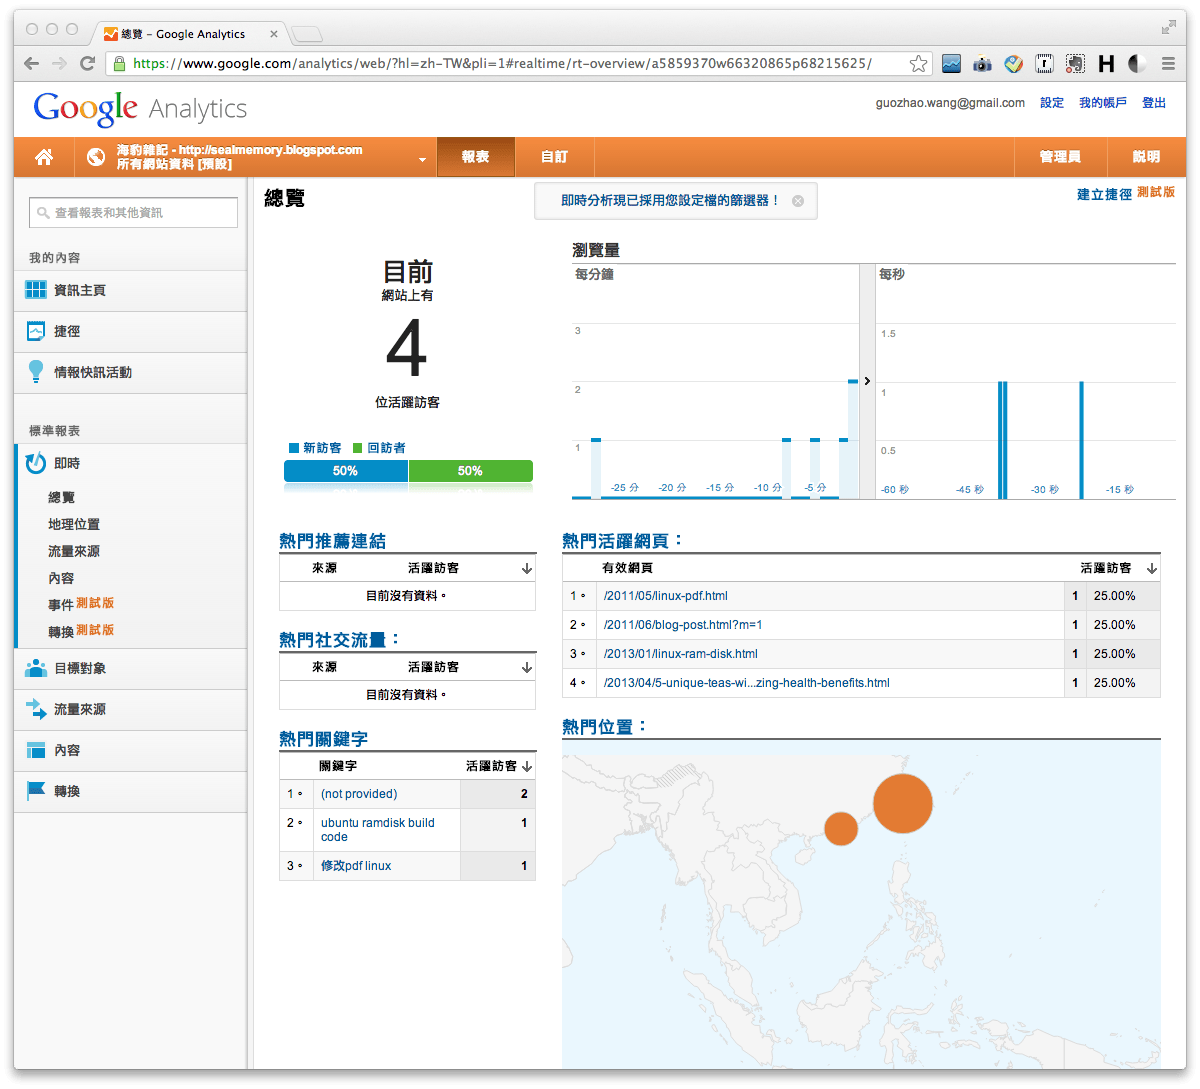Click the 流量來源 traffic sources arrow icon
Image resolution: width=1200 pixels, height=1089 pixels.
point(37,710)
